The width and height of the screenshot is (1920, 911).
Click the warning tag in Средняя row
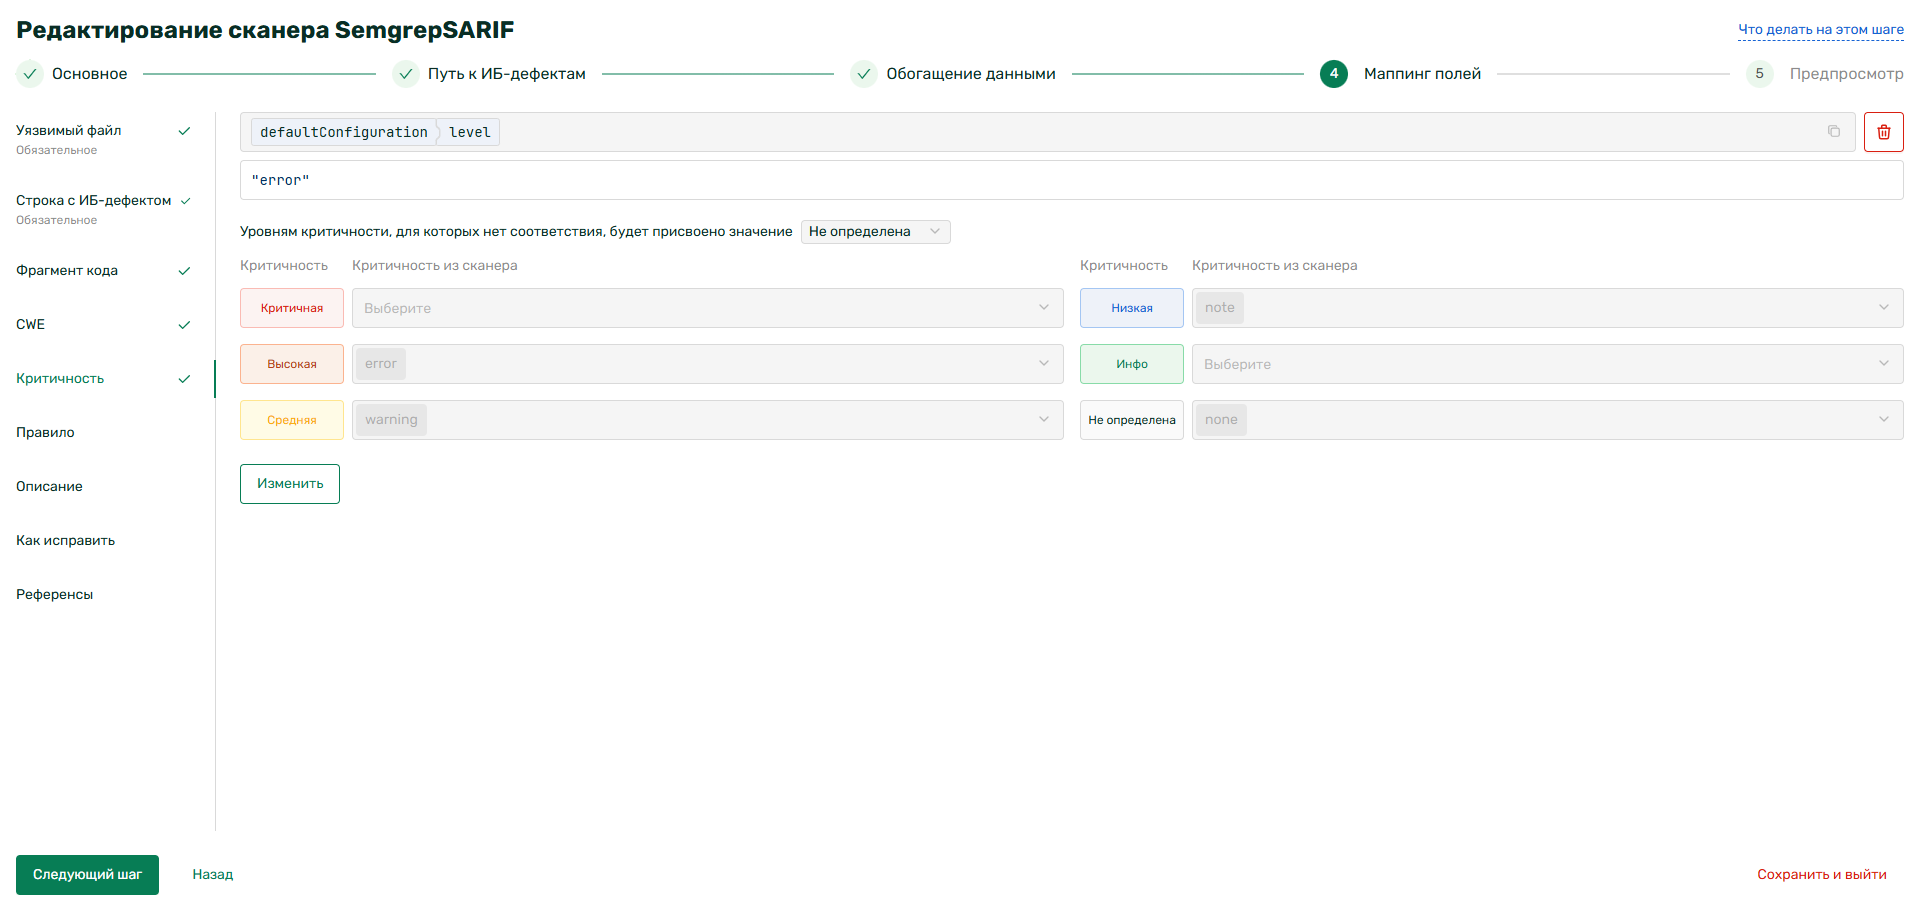pyautogui.click(x=392, y=420)
